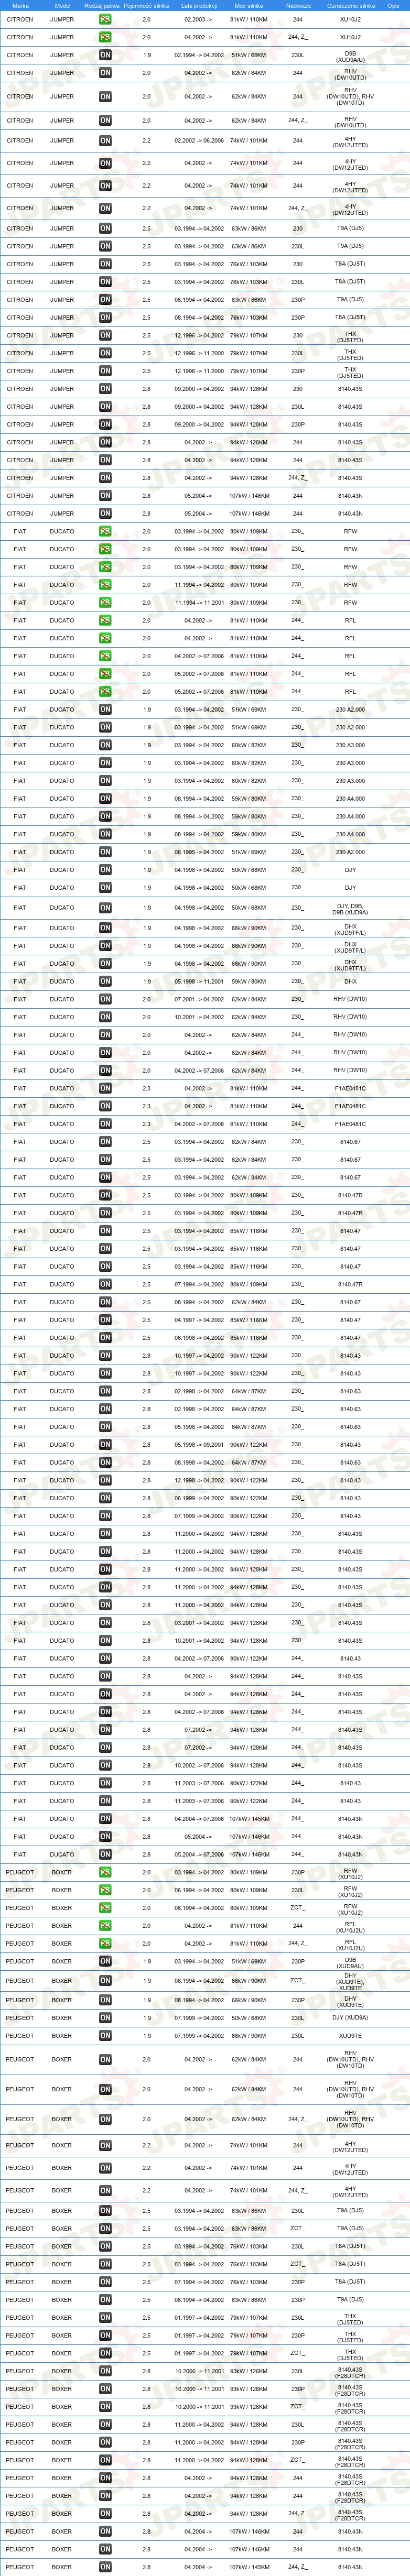Click petrol icon in Peugeot RFL 244, Z_ row
The width and height of the screenshot is (410, 2576).
tap(105, 1944)
